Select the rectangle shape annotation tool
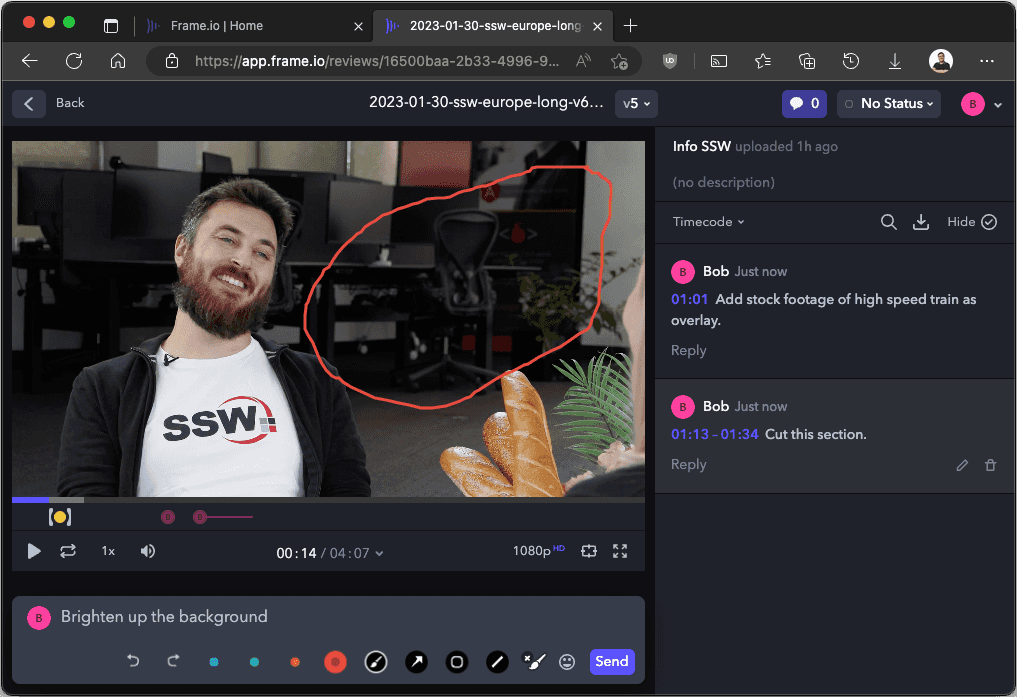This screenshot has width=1017, height=697. [x=457, y=661]
